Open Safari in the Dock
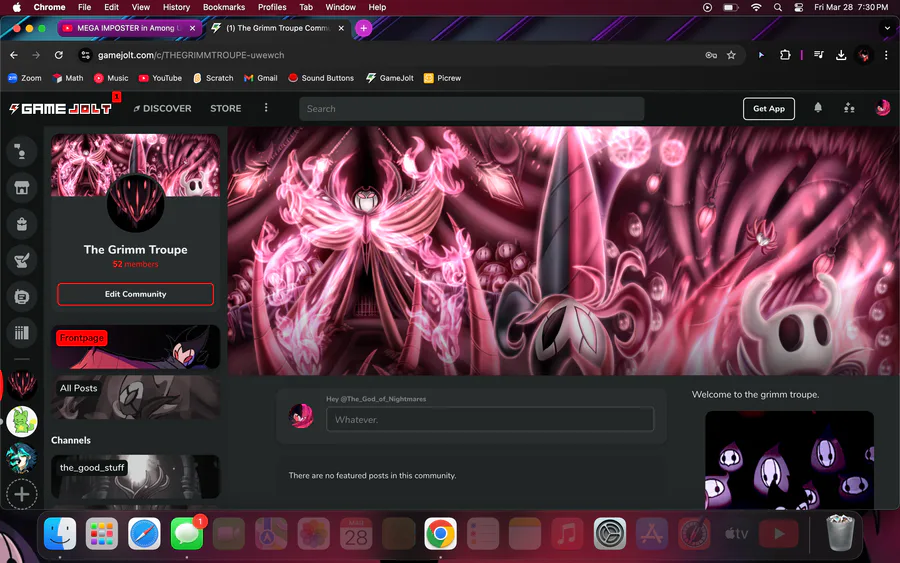Screen dimensions: 900x563 144,533
